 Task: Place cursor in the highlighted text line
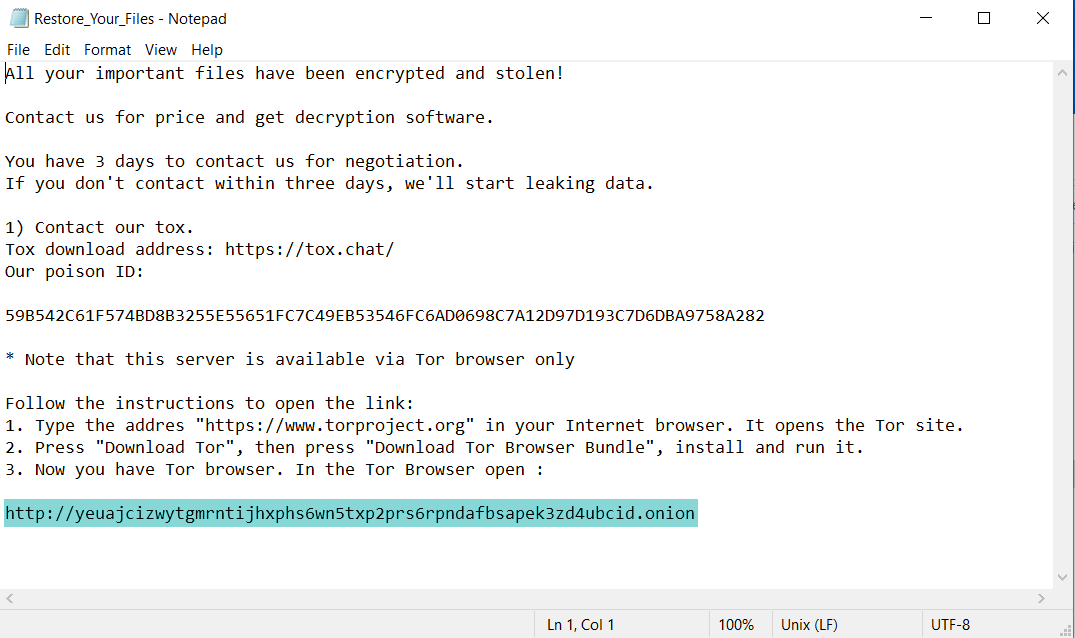pos(350,514)
